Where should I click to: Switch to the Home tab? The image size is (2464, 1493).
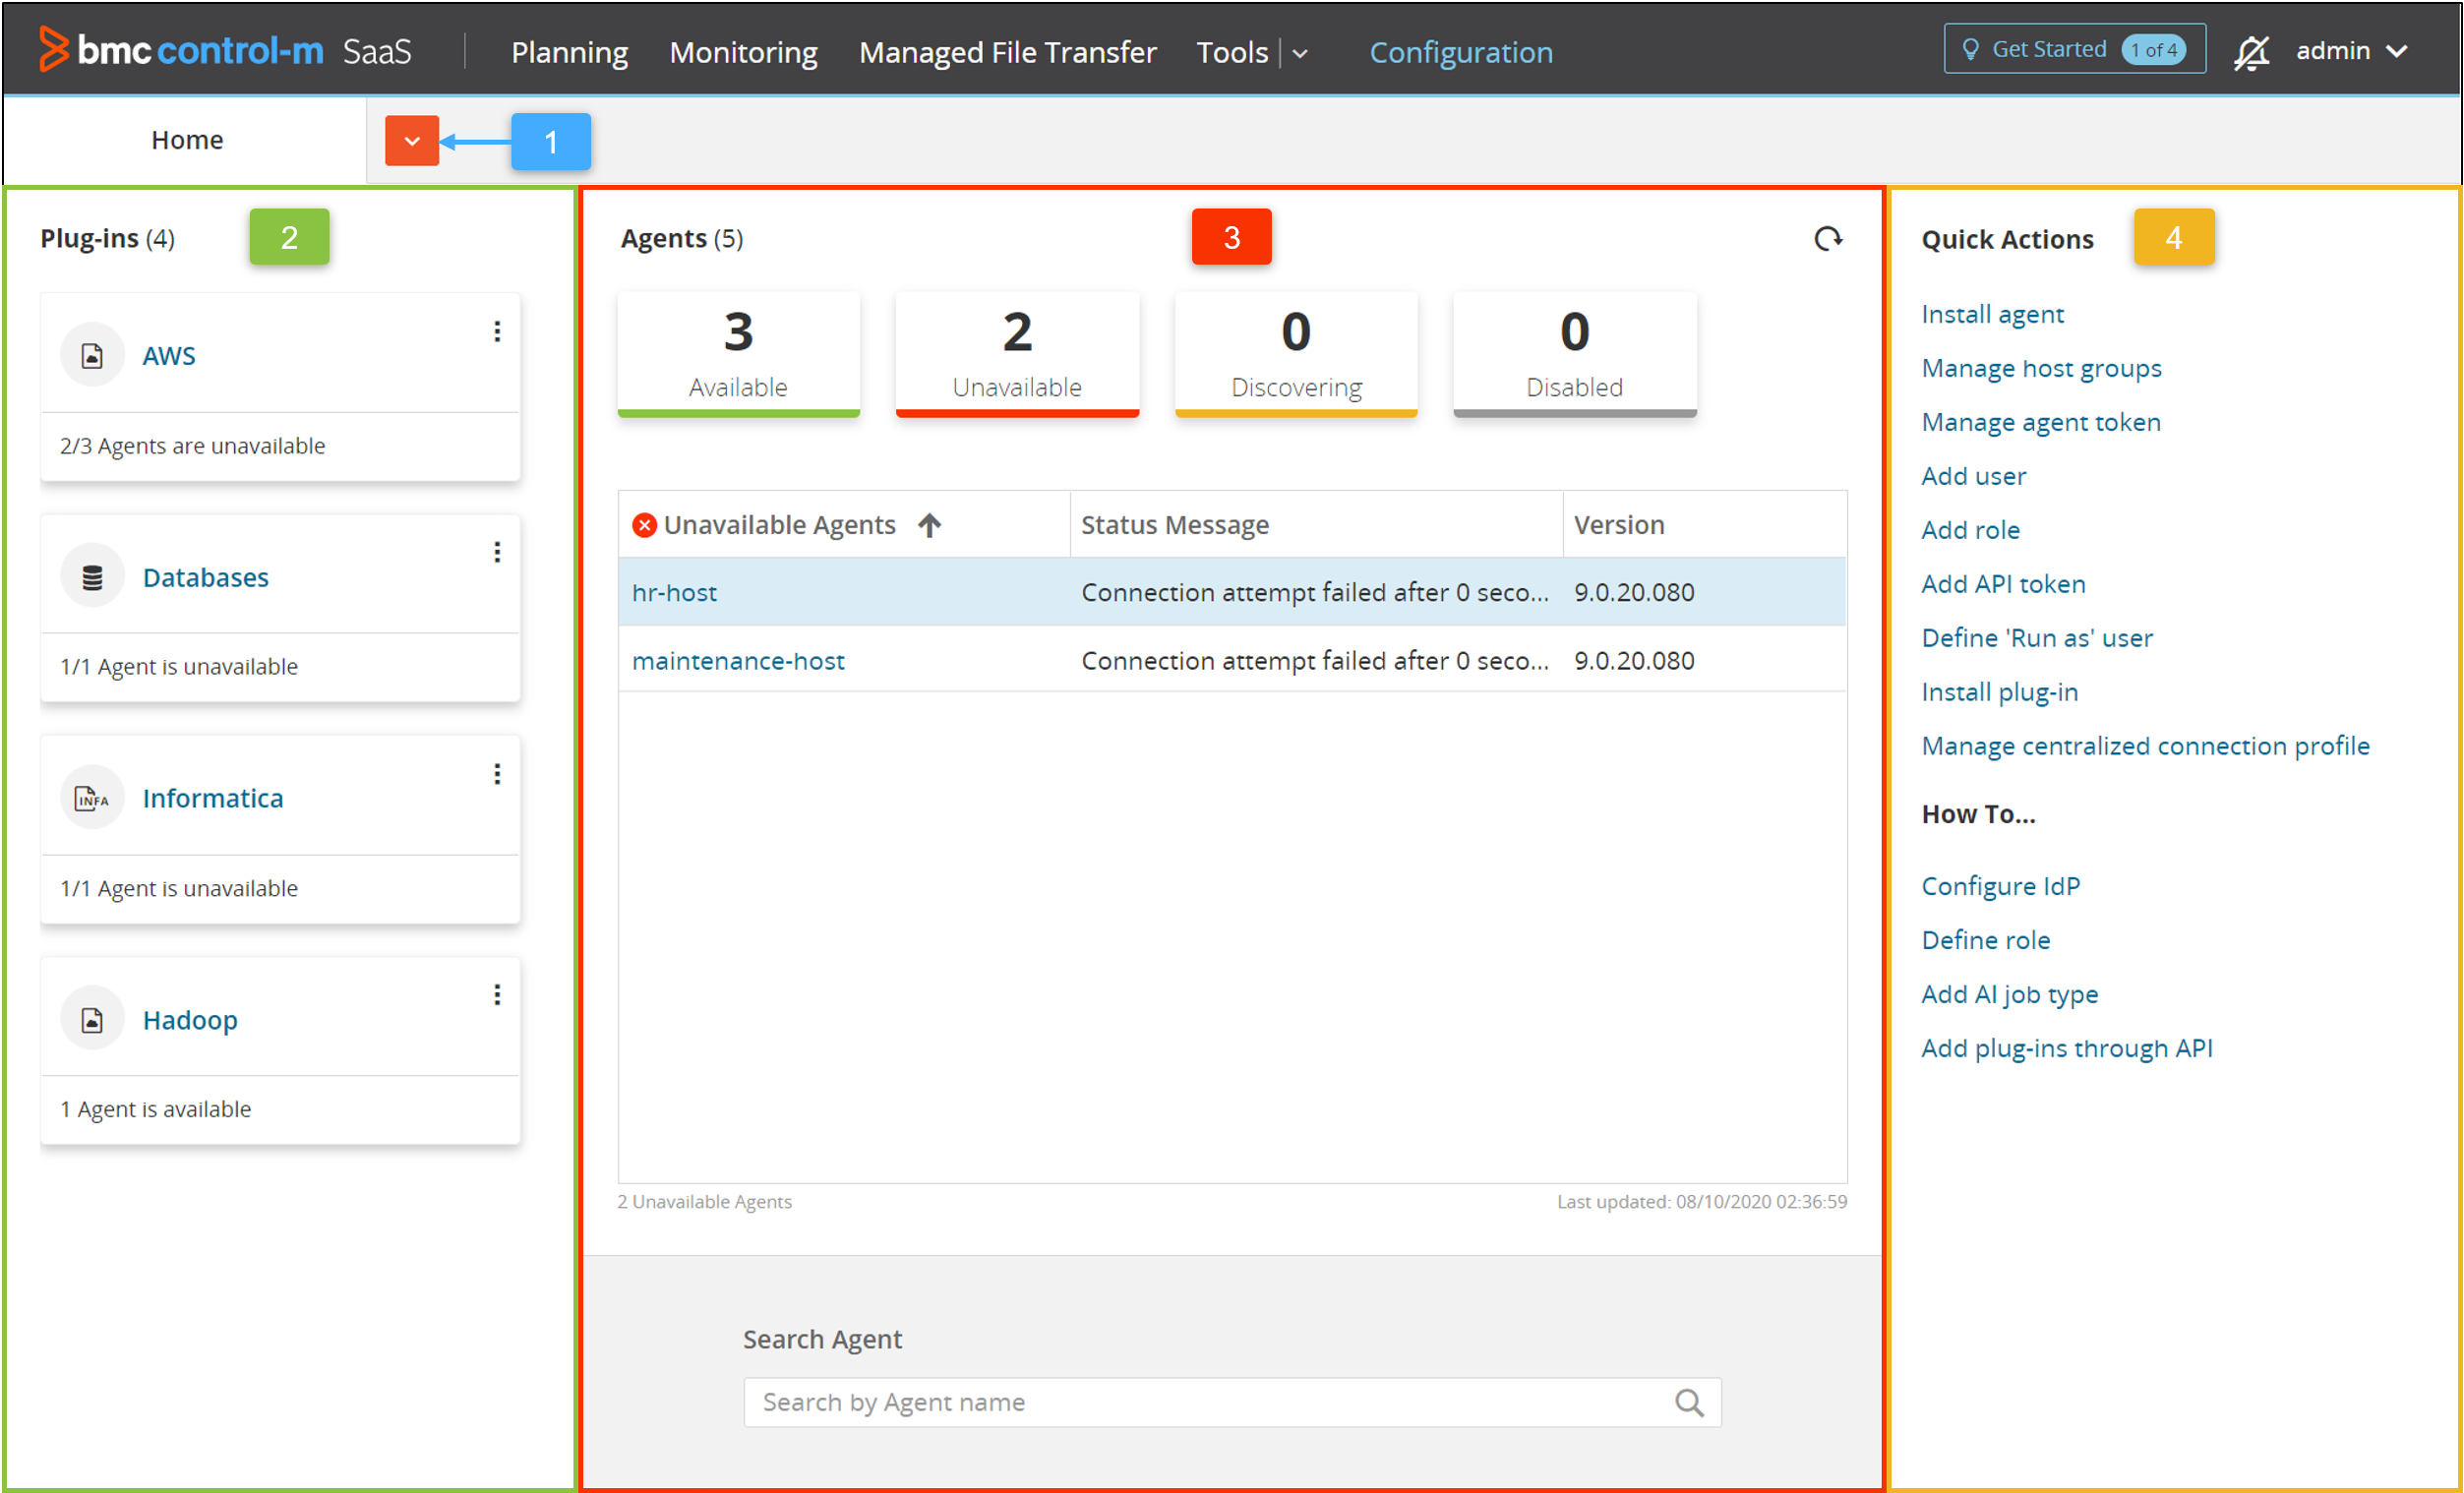click(187, 140)
